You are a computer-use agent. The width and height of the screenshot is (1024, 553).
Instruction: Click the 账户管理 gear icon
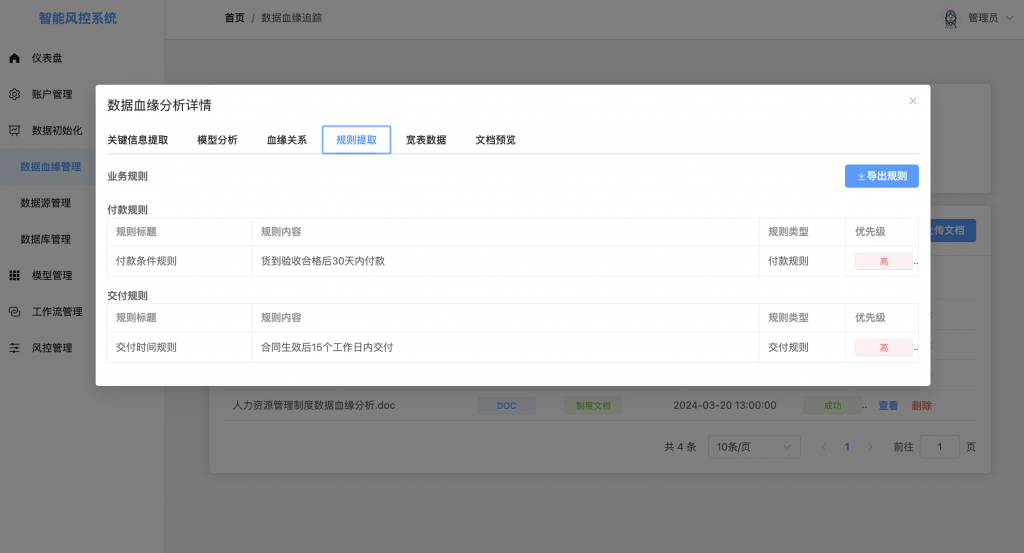14,94
